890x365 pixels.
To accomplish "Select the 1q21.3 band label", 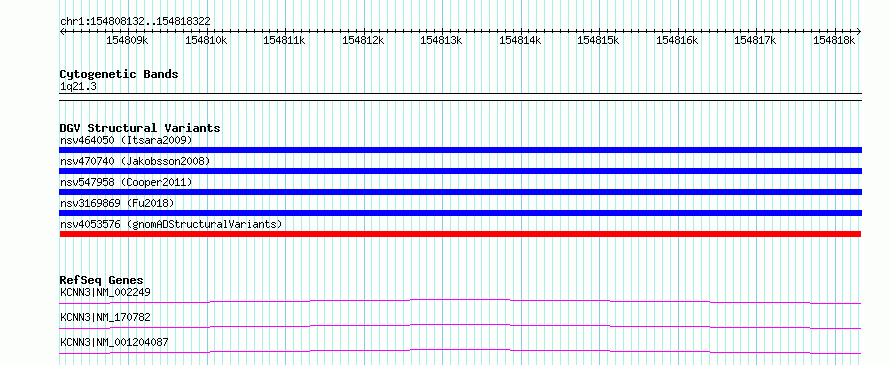I will pyautogui.click(x=78, y=86).
